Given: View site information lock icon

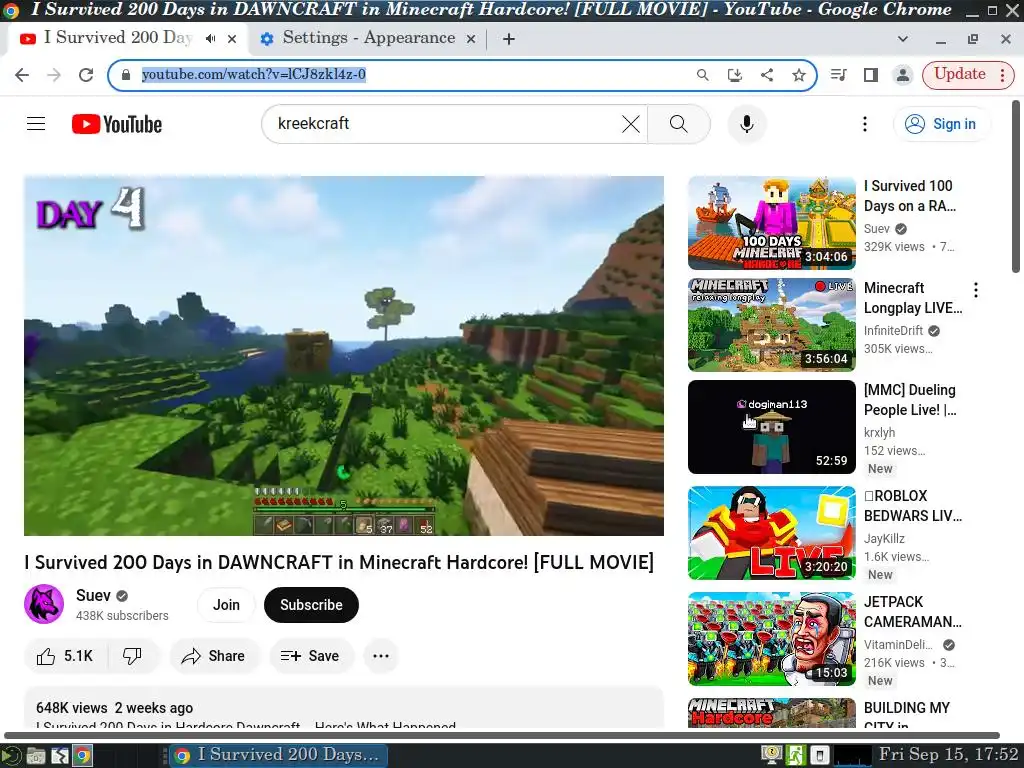Looking at the screenshot, I should point(126,75).
